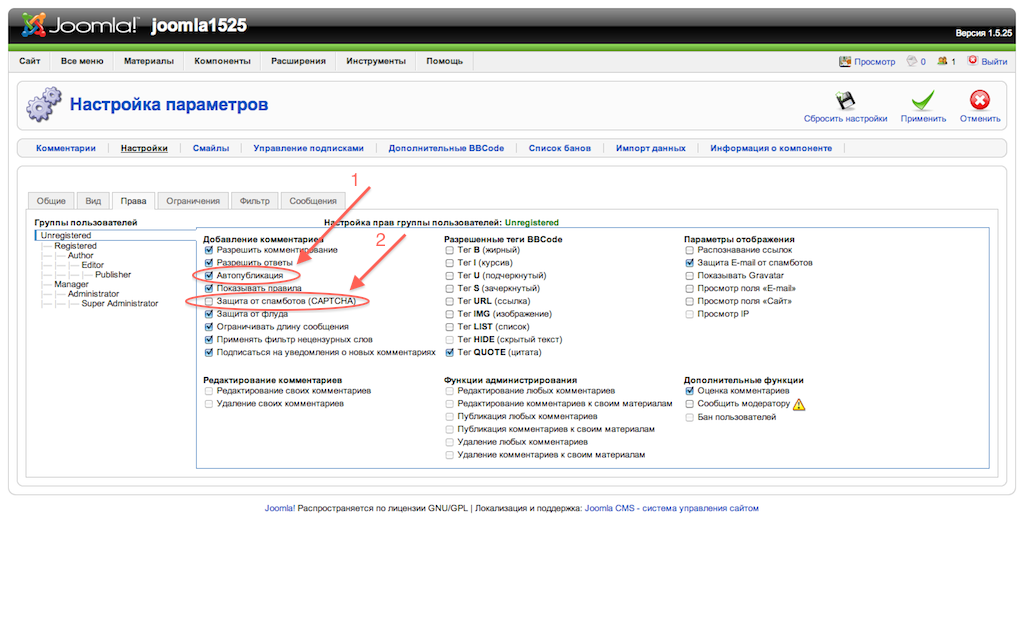The image size is (1024, 640).
Task: Toggle the Автопубликация checkbox
Action: coord(209,275)
